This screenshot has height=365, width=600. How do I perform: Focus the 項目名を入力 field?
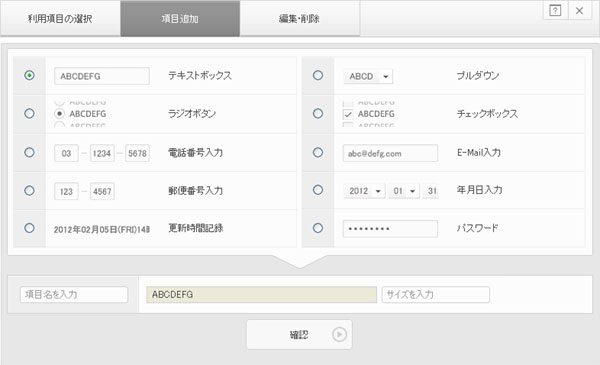74,295
